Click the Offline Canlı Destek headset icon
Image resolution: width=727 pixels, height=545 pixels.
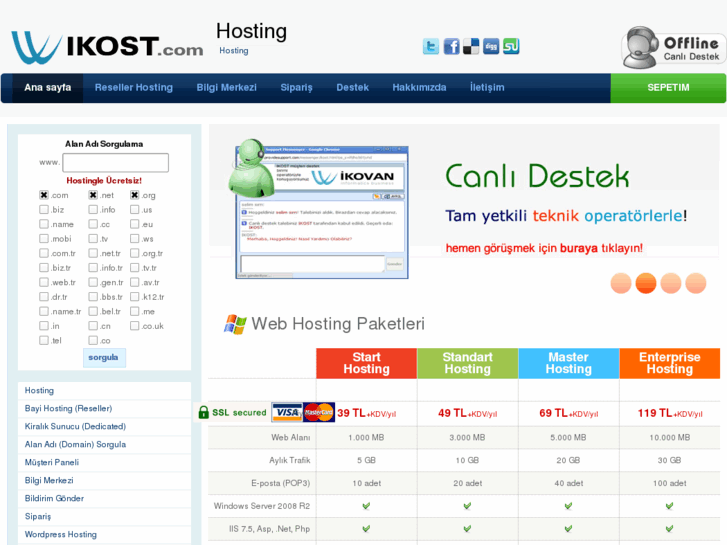(640, 47)
